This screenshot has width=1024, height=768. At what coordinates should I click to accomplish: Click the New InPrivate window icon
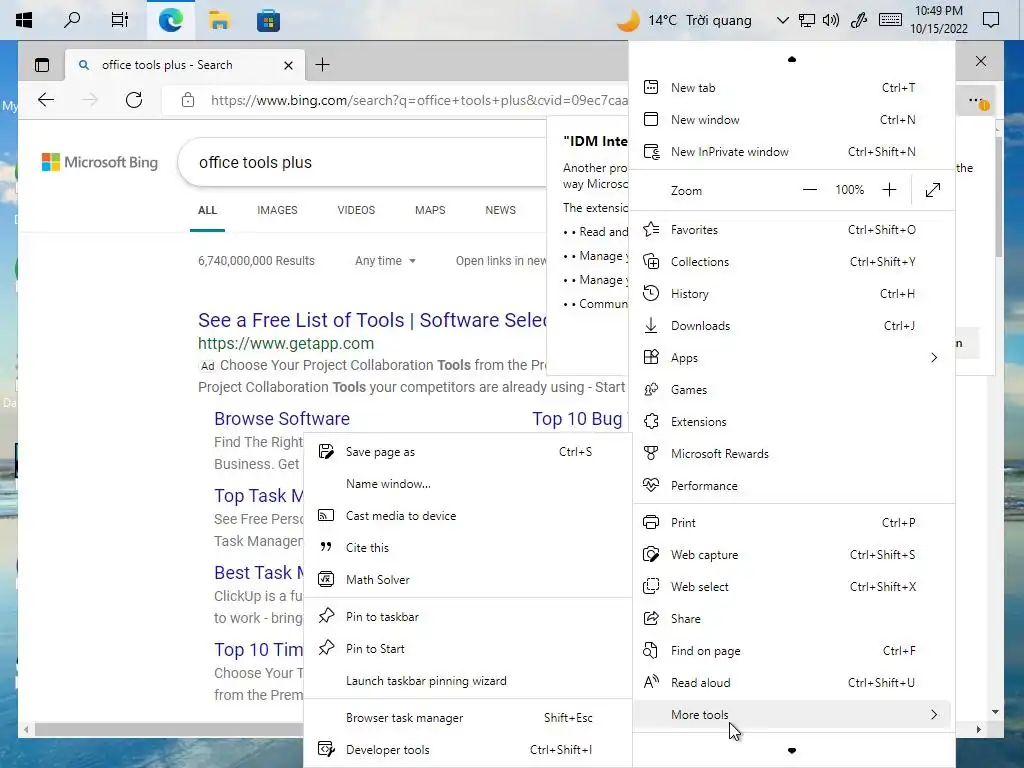point(651,152)
